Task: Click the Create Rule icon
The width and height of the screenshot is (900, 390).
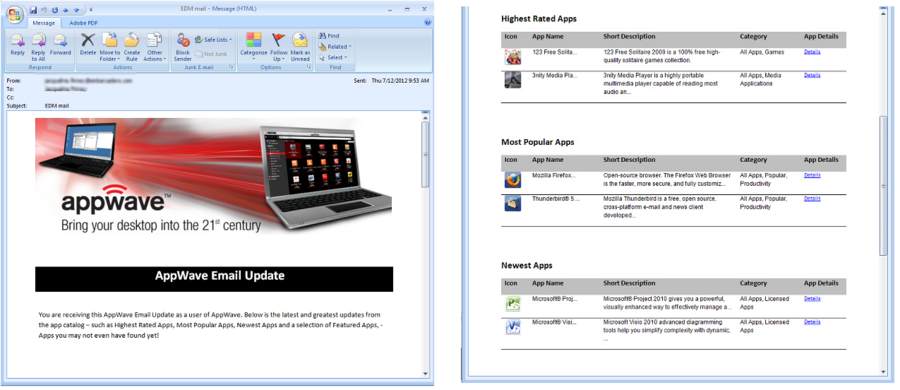Action: pos(131,47)
